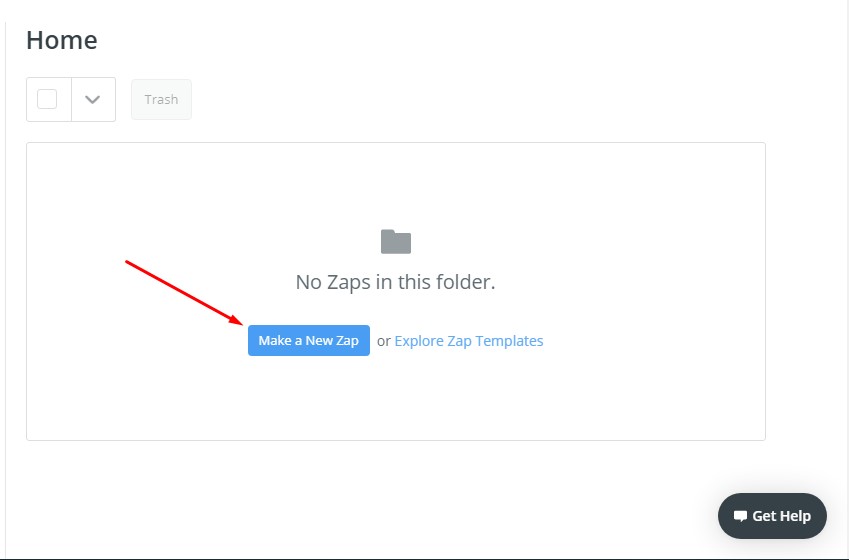This screenshot has width=849, height=560.
Task: Click the Home folder heading
Action: click(62, 40)
